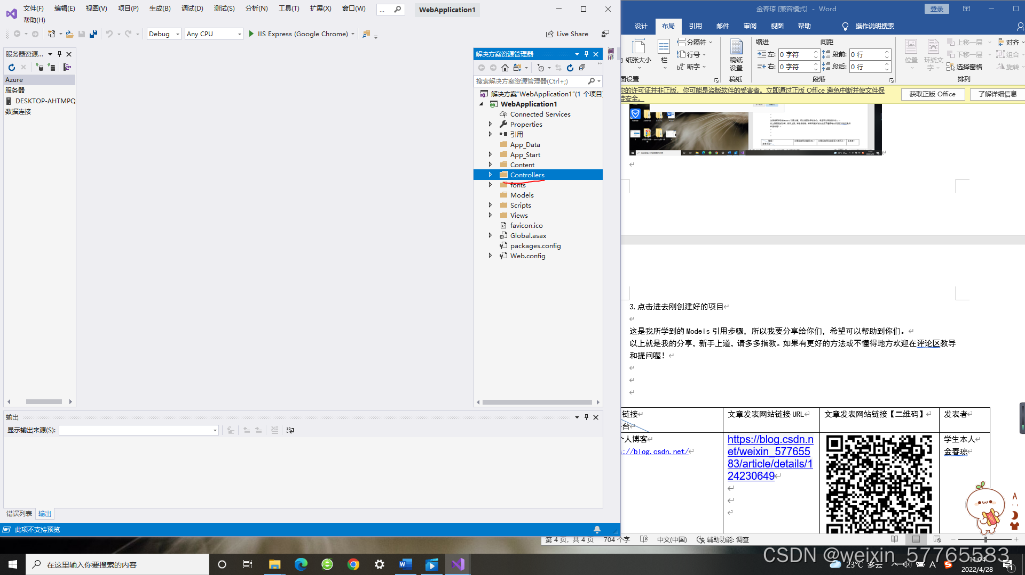This screenshot has height=575, width=1025.
Task: Open the Tools menu in Visual Studio
Action: [288, 8]
